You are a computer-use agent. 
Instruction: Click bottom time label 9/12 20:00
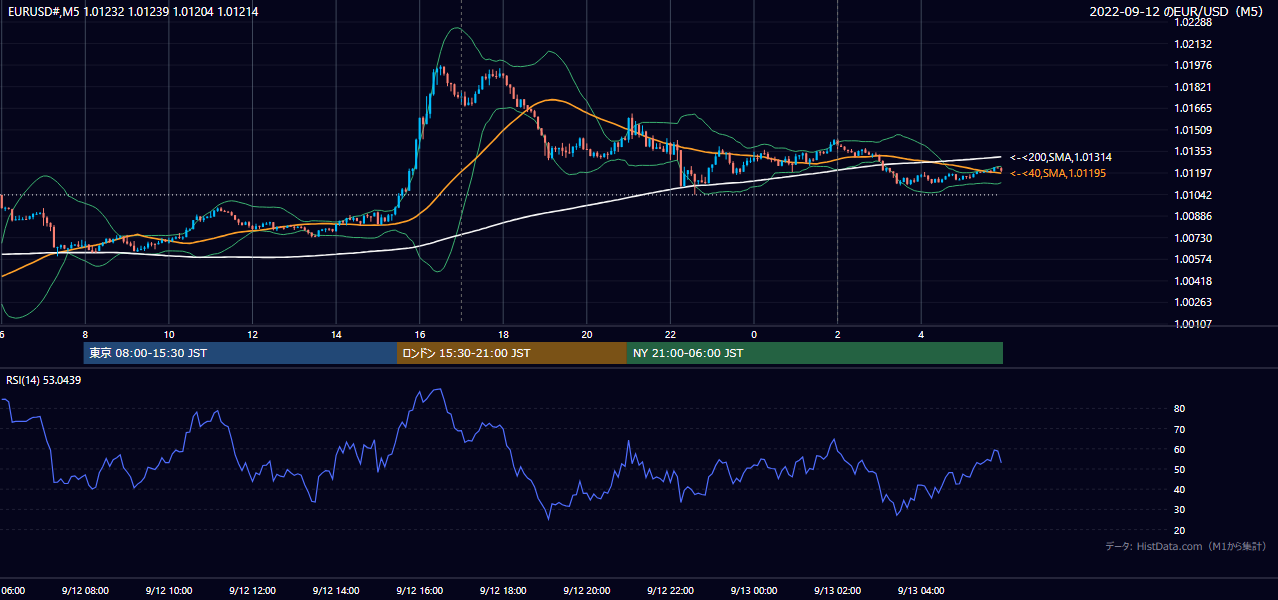(x=586, y=591)
